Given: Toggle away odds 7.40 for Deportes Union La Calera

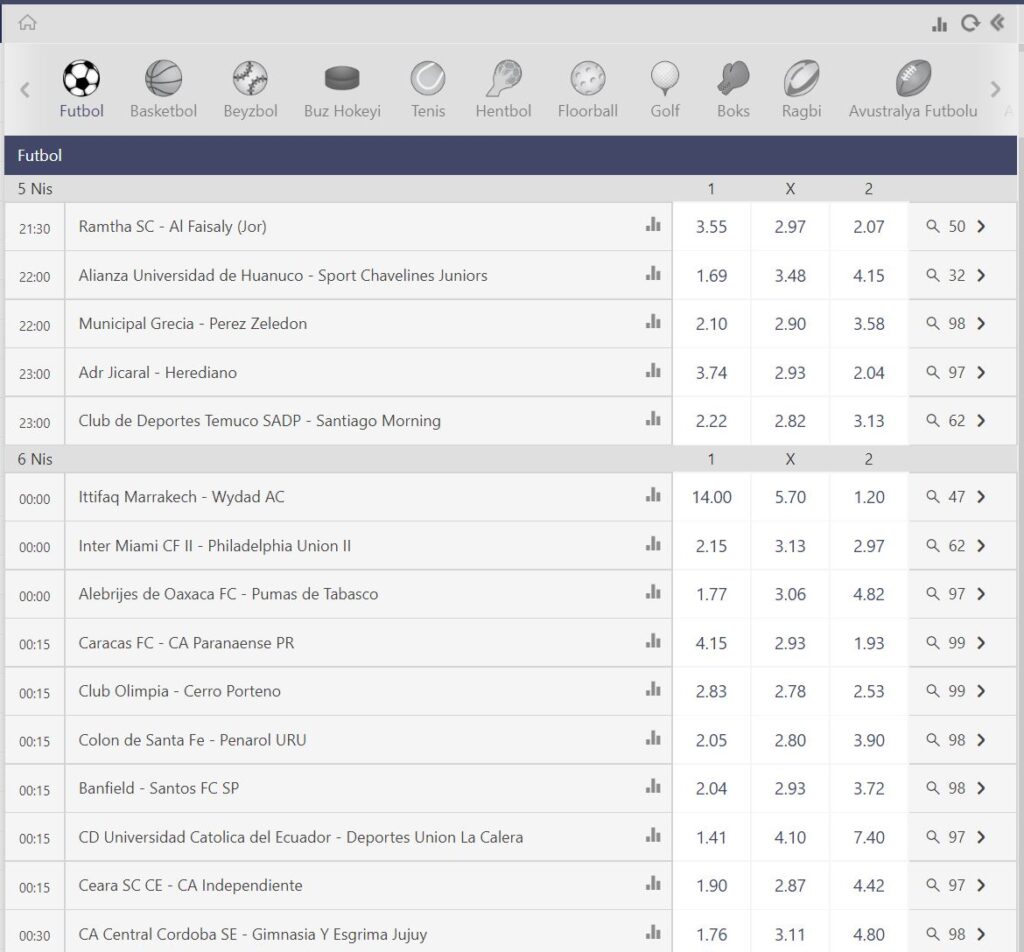Looking at the screenshot, I should (868, 837).
